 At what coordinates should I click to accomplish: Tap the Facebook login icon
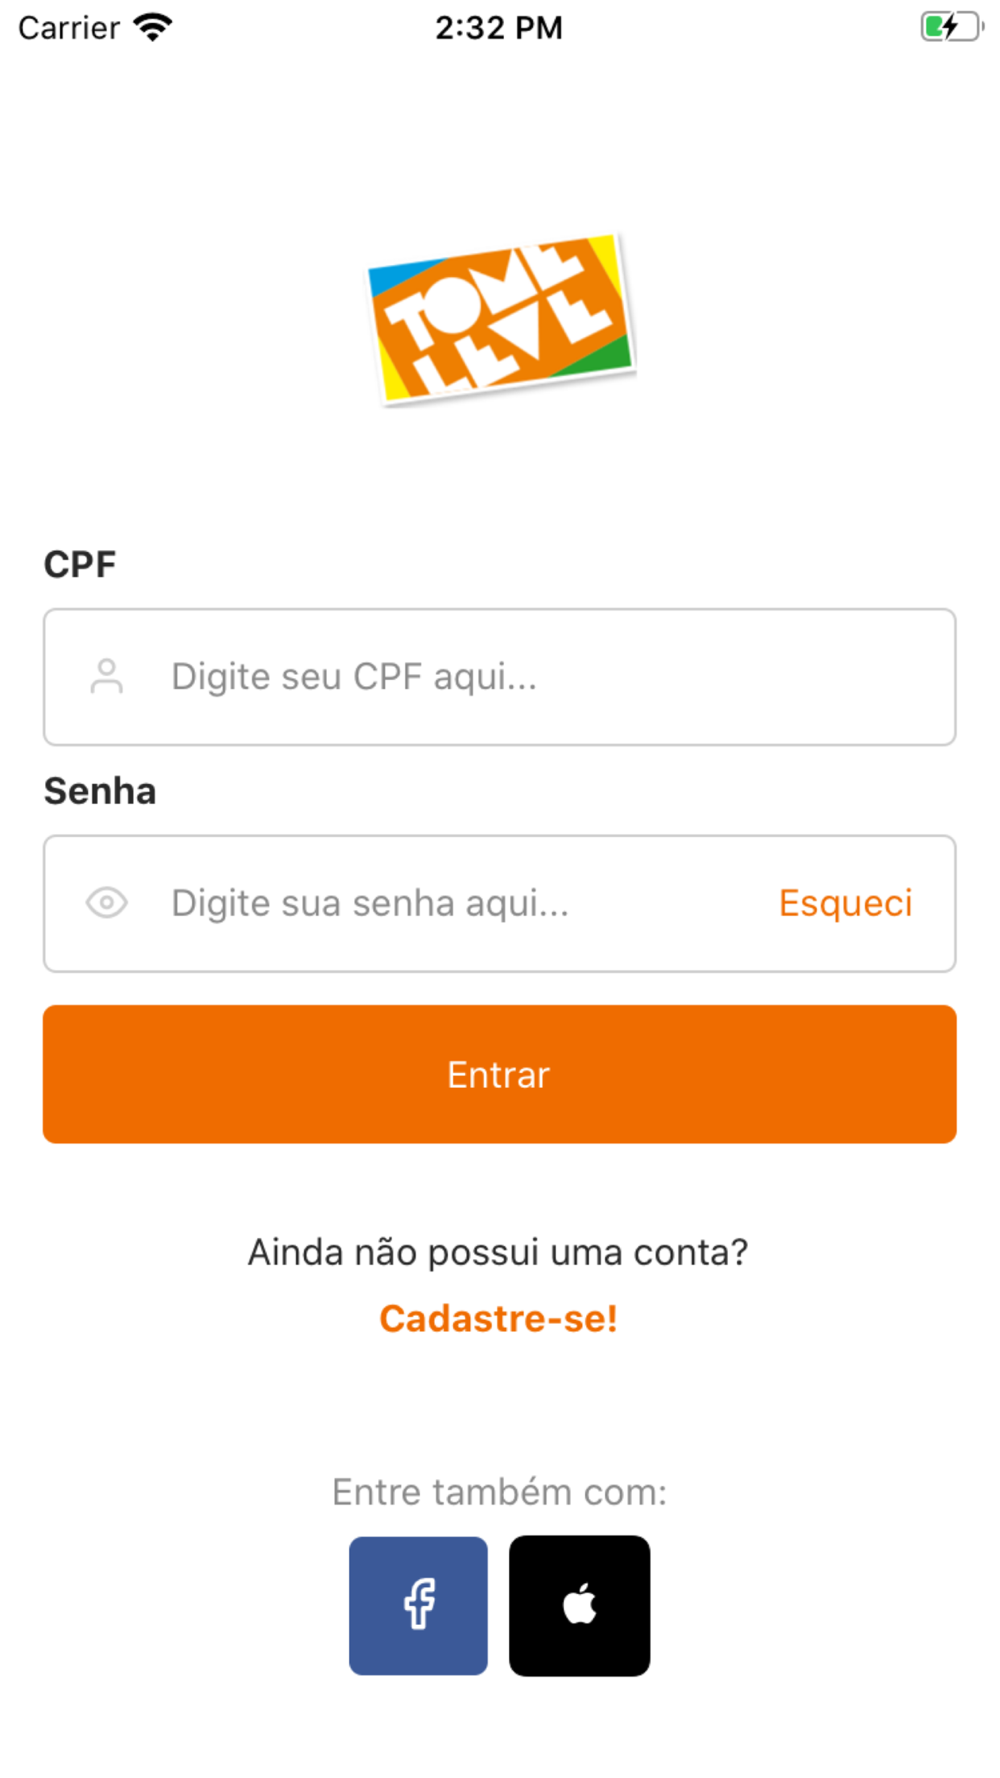[418, 1605]
